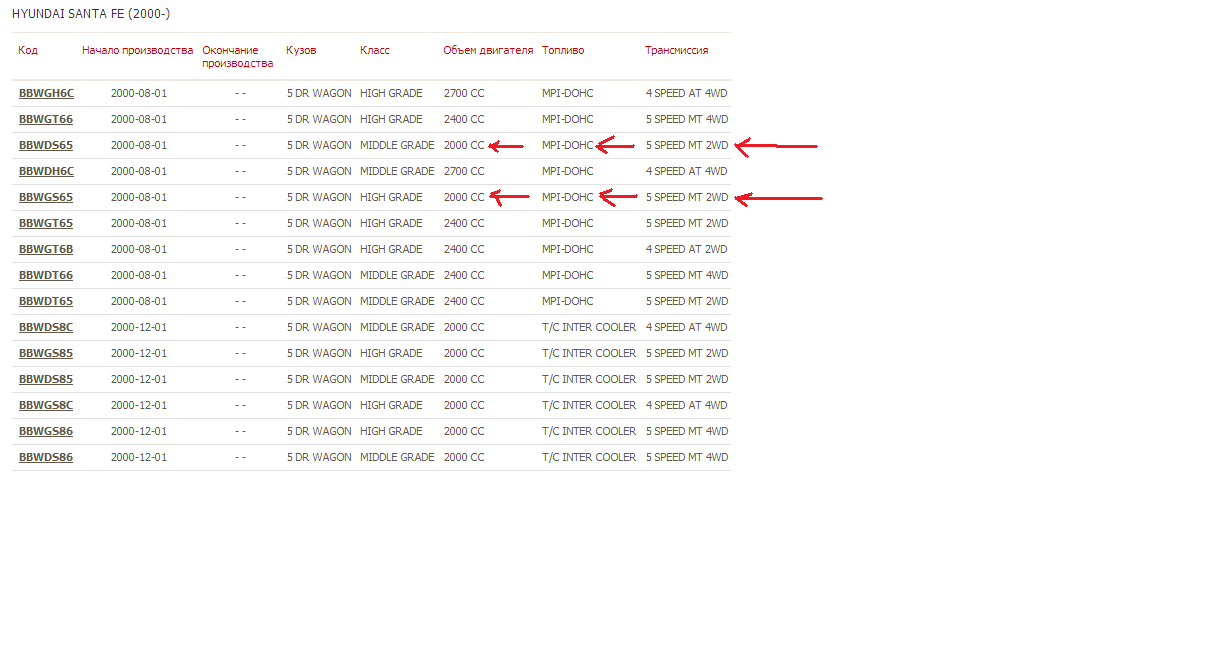This screenshot has width=1215, height=653.
Task: Open the BBWDT65 code link
Action: coord(46,301)
